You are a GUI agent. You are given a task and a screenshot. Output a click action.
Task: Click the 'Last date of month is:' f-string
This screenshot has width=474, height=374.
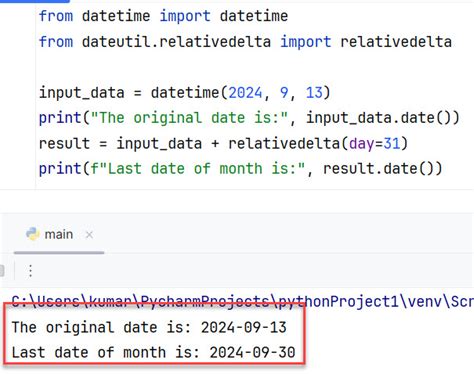(197, 169)
